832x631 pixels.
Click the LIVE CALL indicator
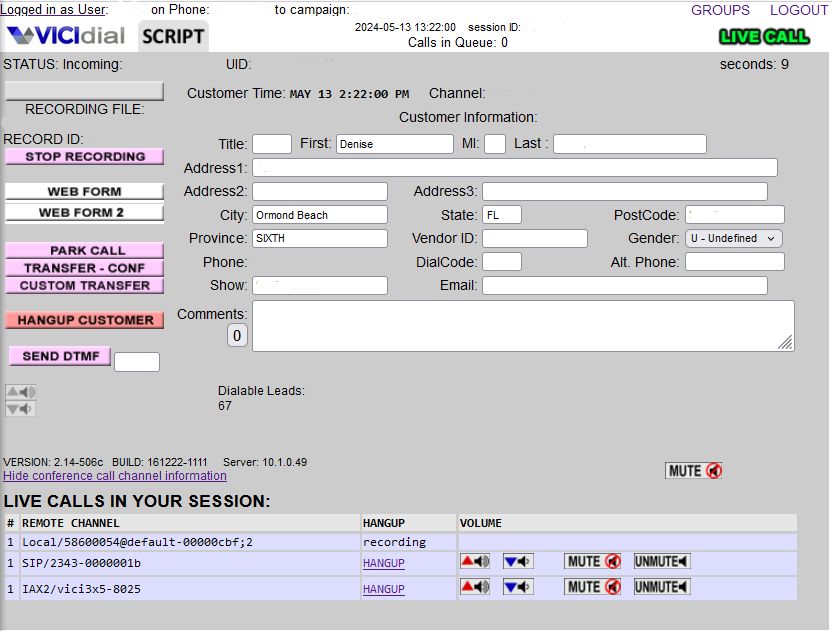(764, 37)
